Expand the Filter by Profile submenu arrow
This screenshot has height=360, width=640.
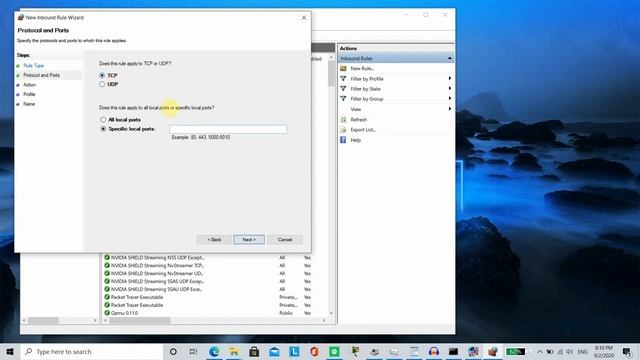pos(450,78)
